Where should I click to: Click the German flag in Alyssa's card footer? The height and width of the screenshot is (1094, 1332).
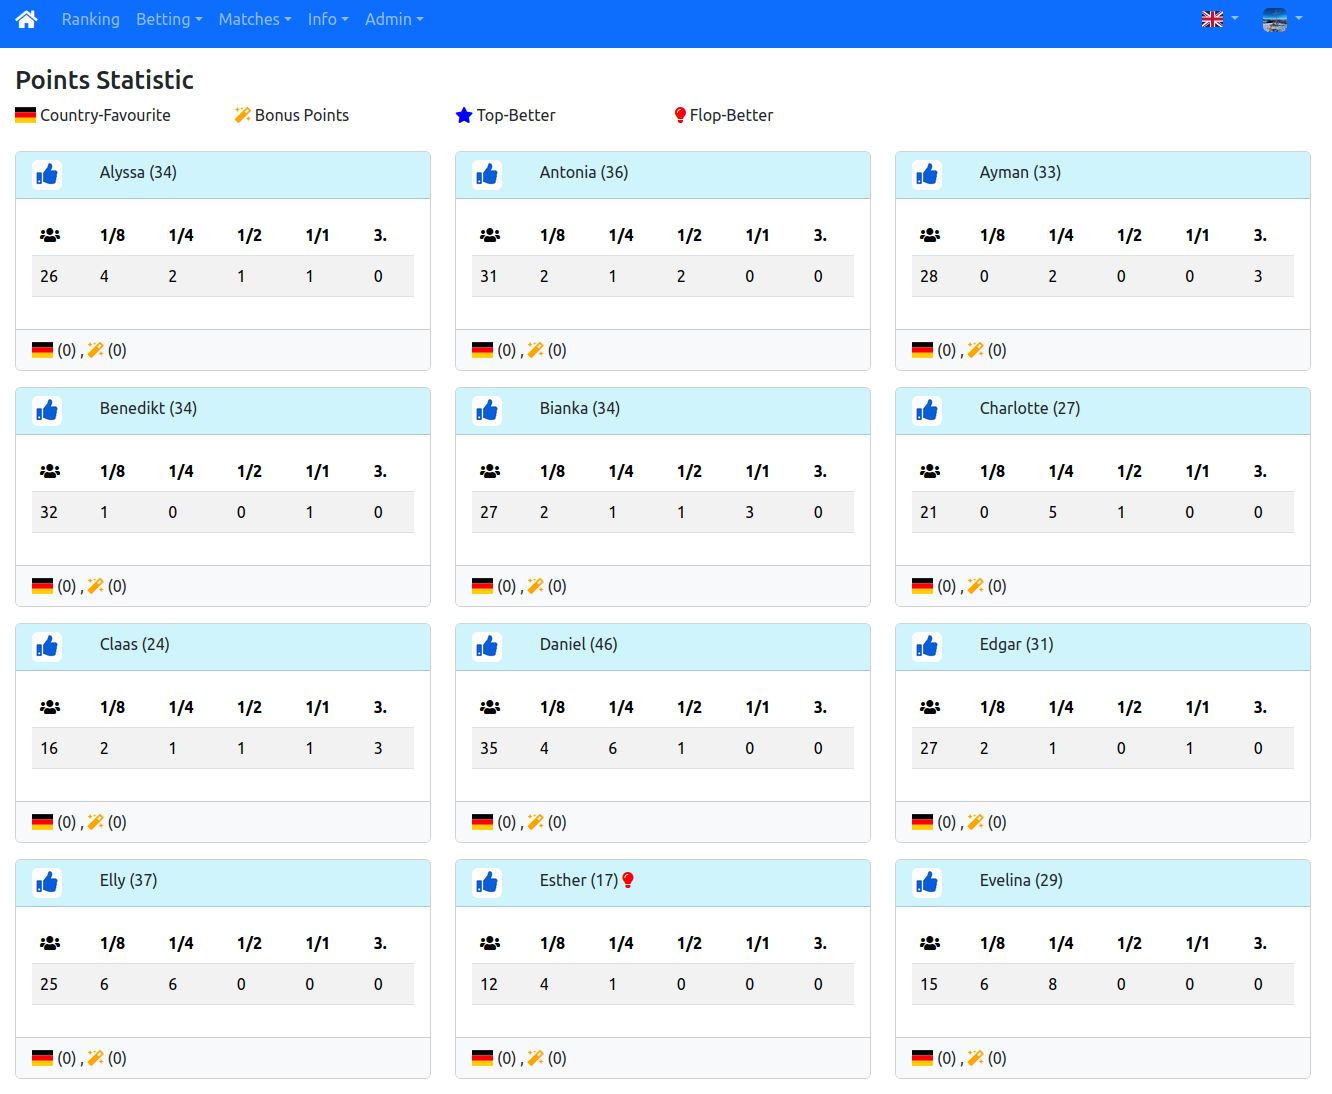click(x=42, y=350)
